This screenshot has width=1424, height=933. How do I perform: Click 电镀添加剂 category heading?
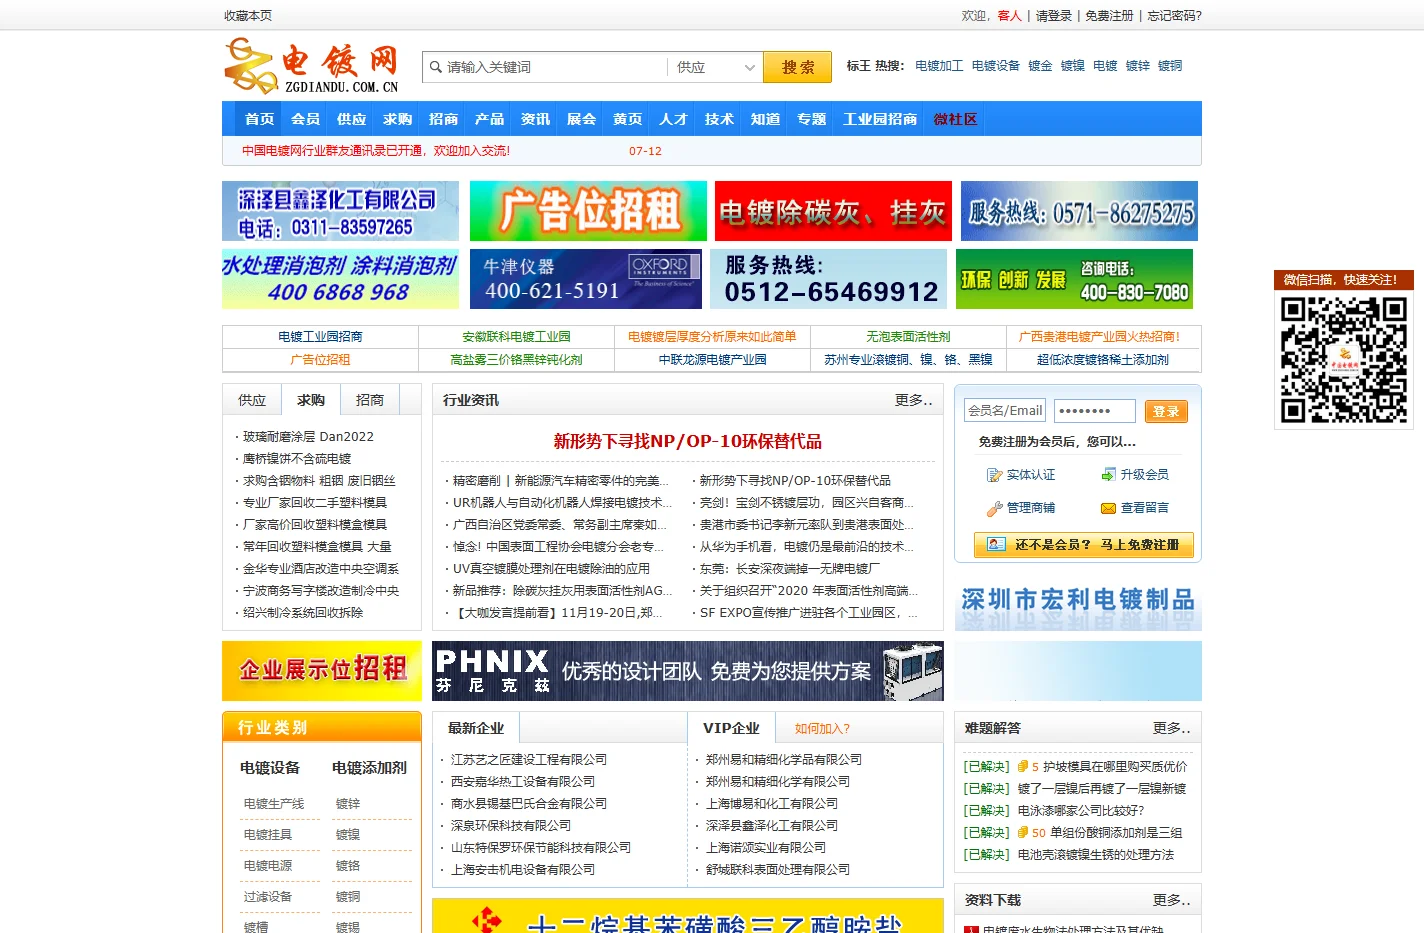(x=369, y=768)
